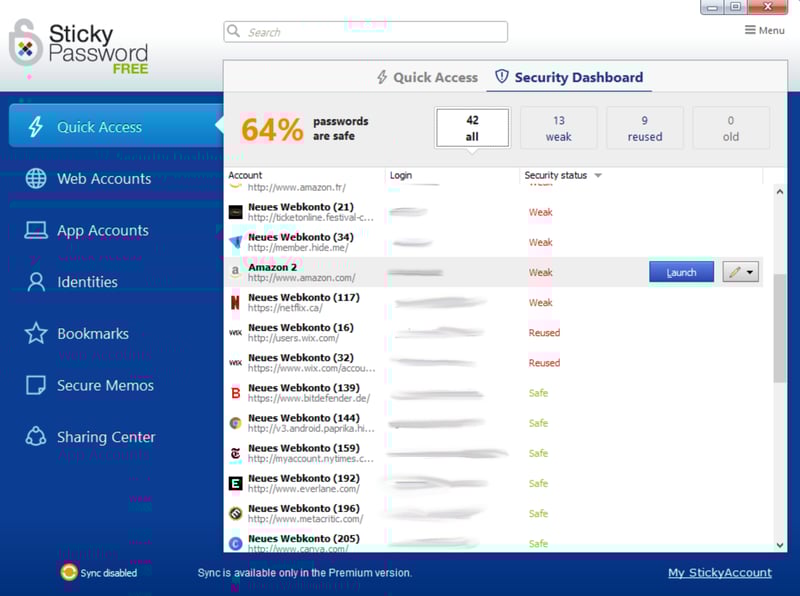Click the Sharing Center icon

(36, 436)
